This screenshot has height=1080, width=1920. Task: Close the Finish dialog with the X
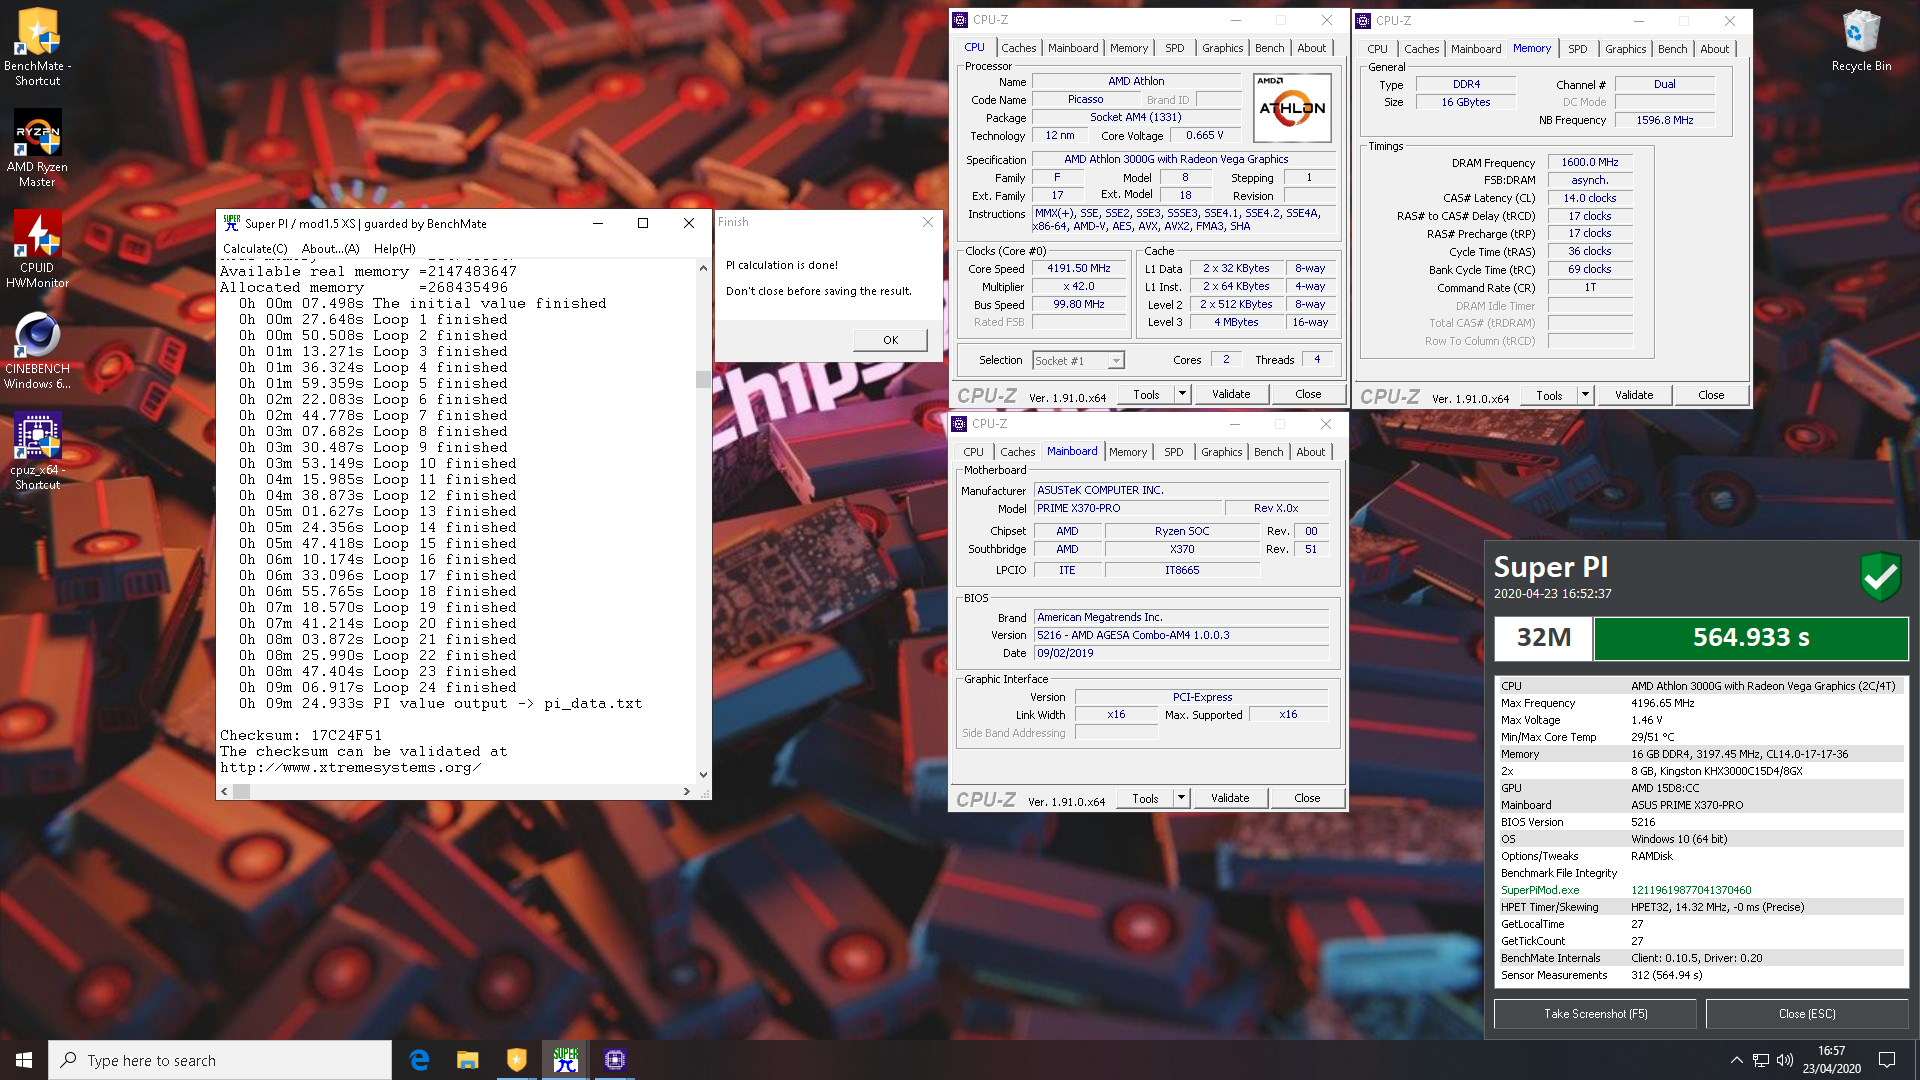coord(927,222)
